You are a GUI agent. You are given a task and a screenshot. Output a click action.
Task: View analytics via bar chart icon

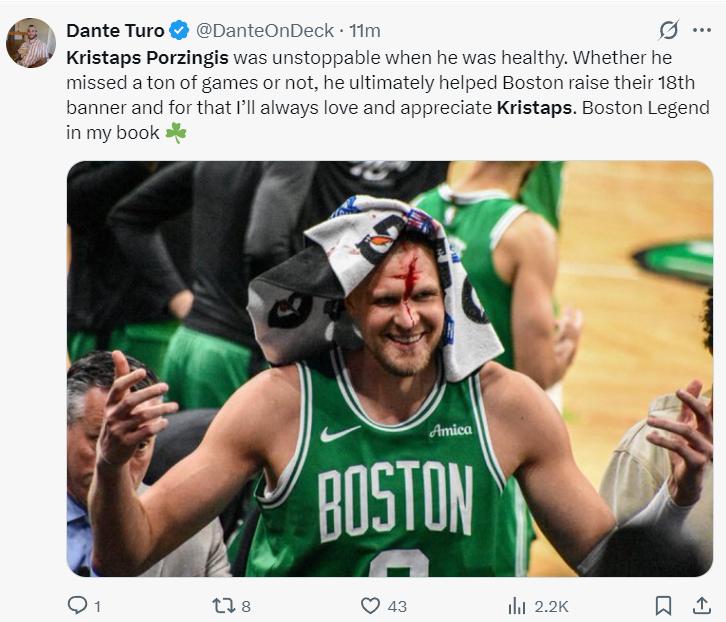tap(517, 605)
